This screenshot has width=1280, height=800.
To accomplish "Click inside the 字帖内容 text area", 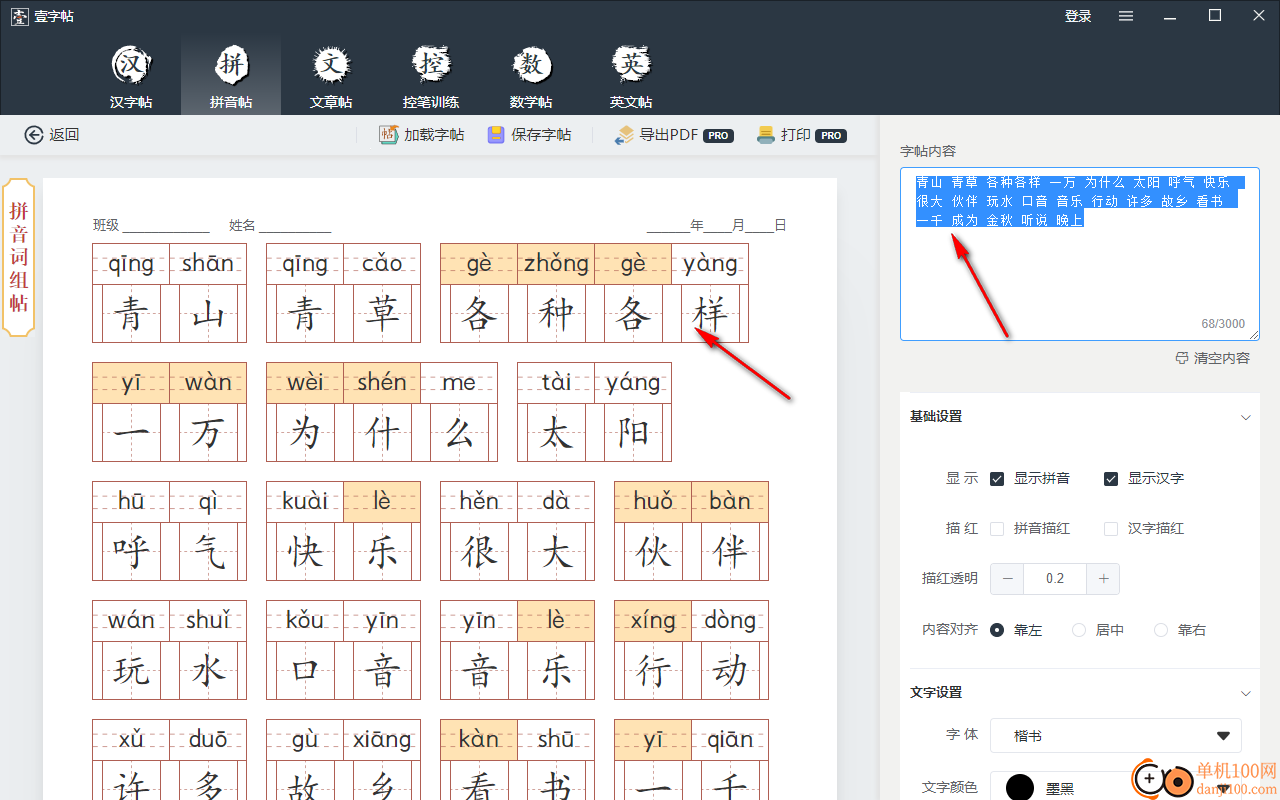I will click(1080, 254).
